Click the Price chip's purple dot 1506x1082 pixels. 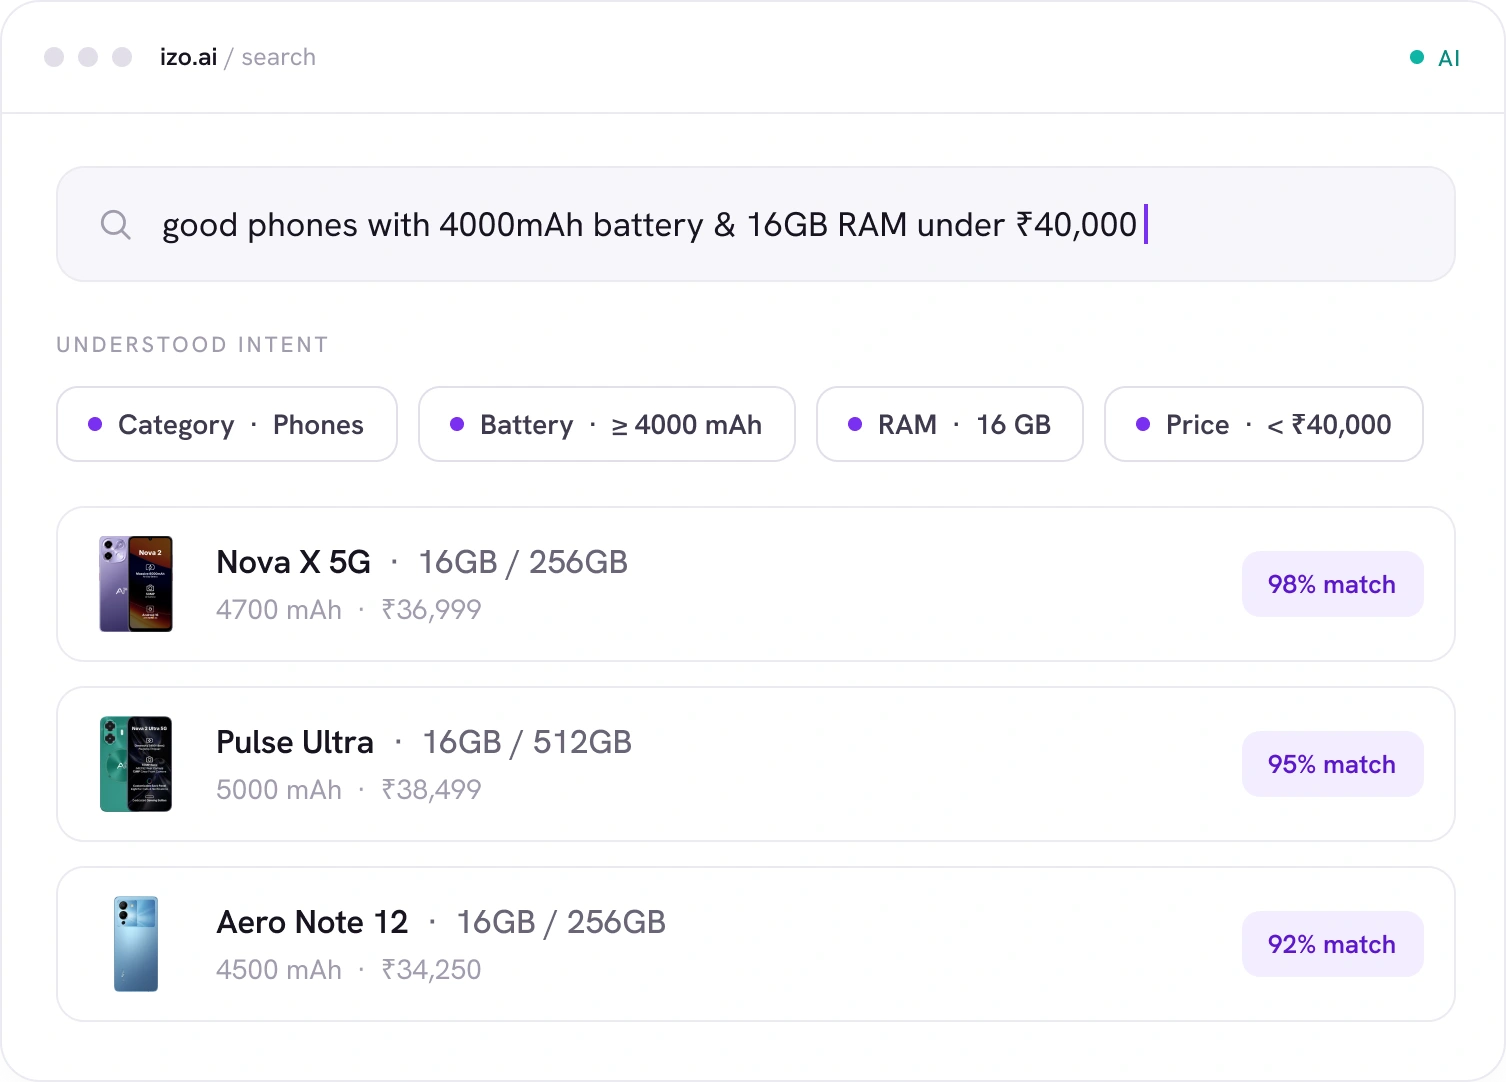pyautogui.click(x=1143, y=424)
